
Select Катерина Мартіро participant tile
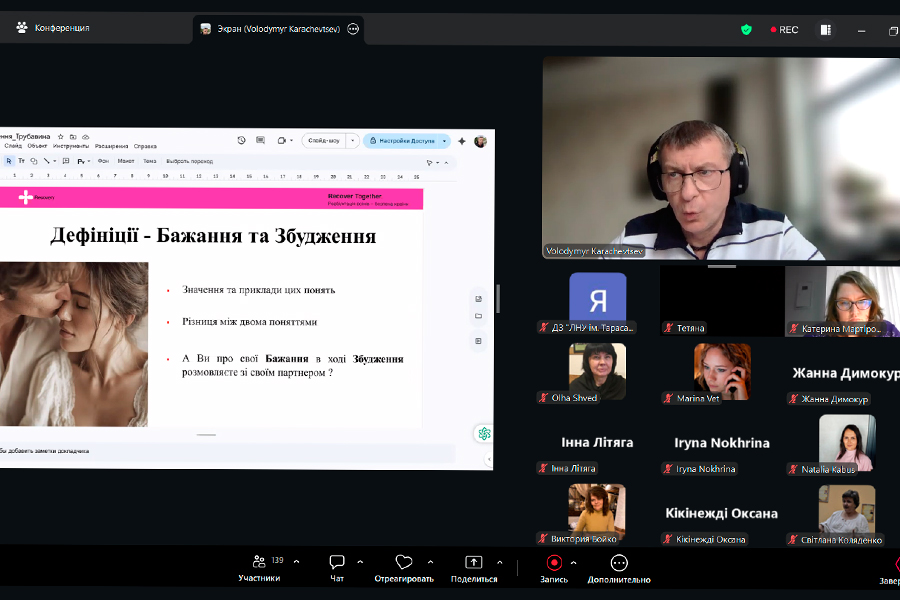tap(842, 301)
